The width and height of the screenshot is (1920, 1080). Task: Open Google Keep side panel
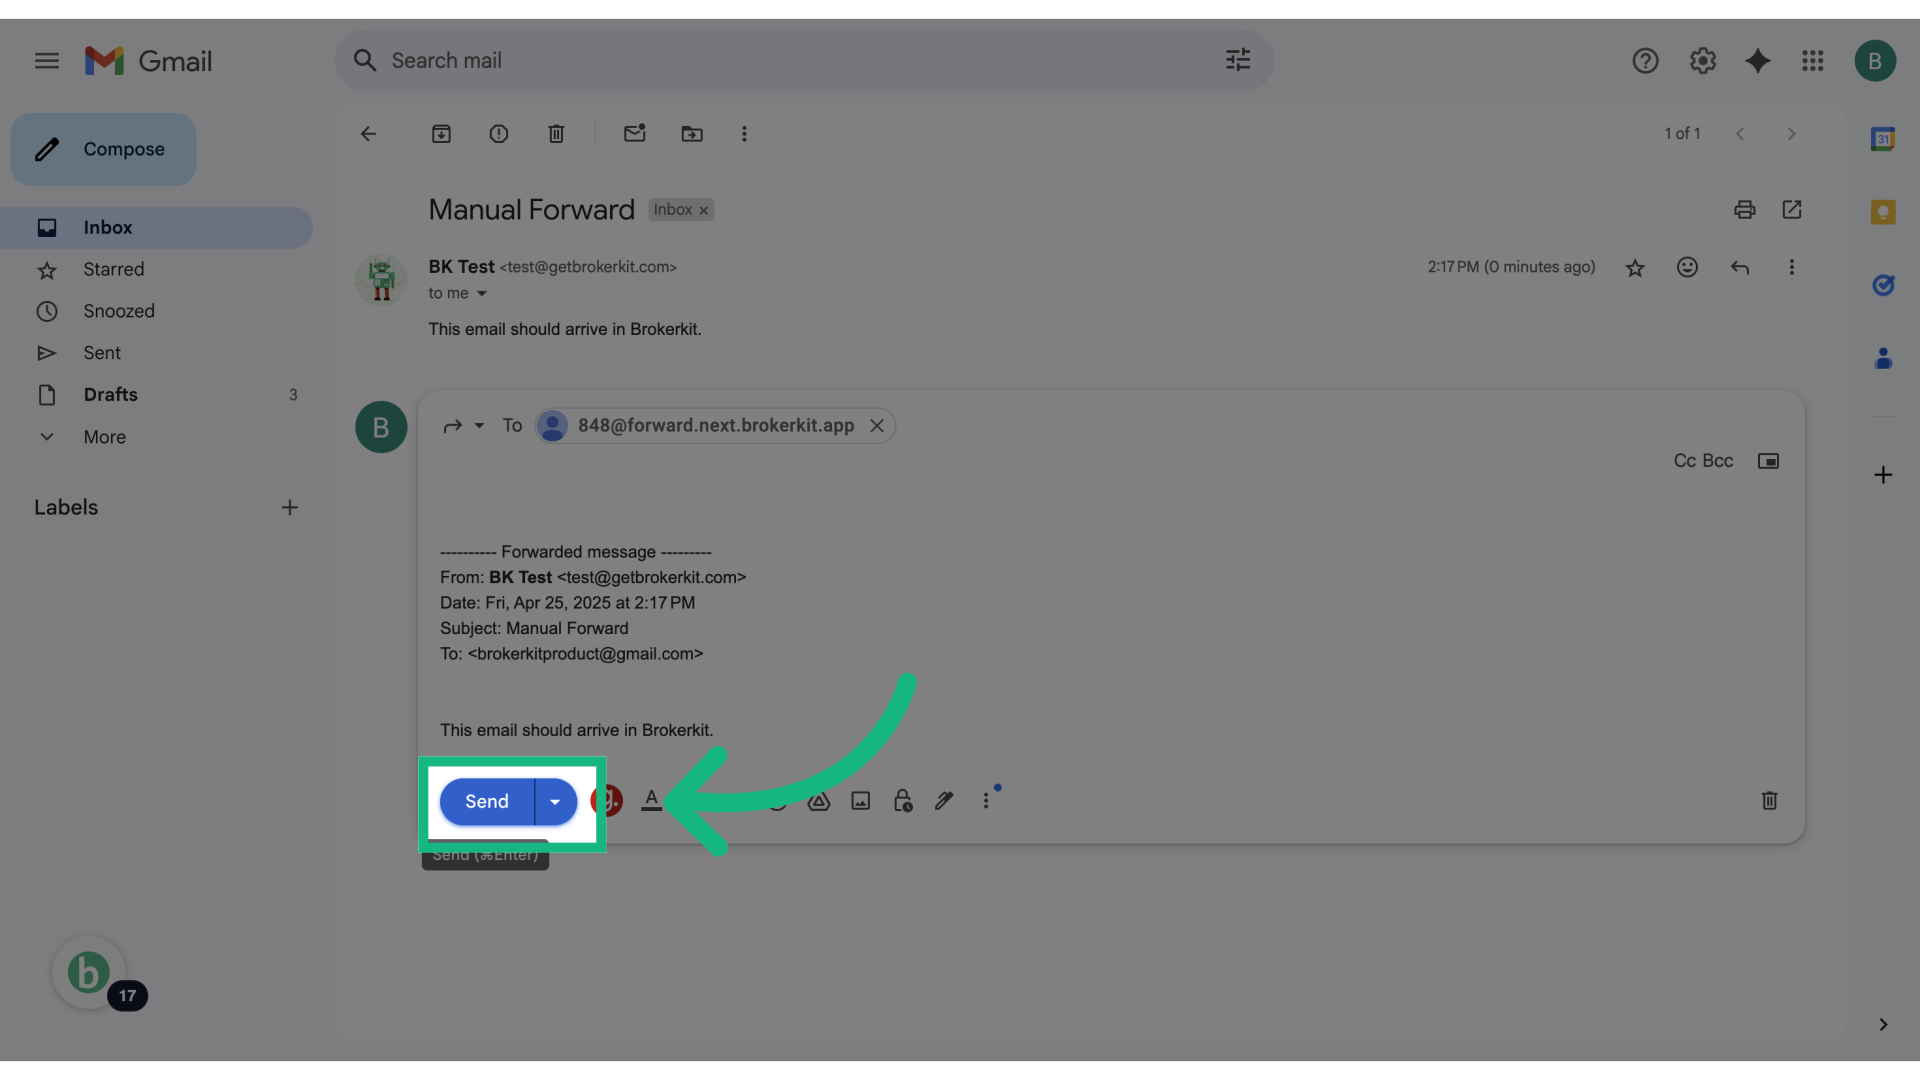point(1884,212)
